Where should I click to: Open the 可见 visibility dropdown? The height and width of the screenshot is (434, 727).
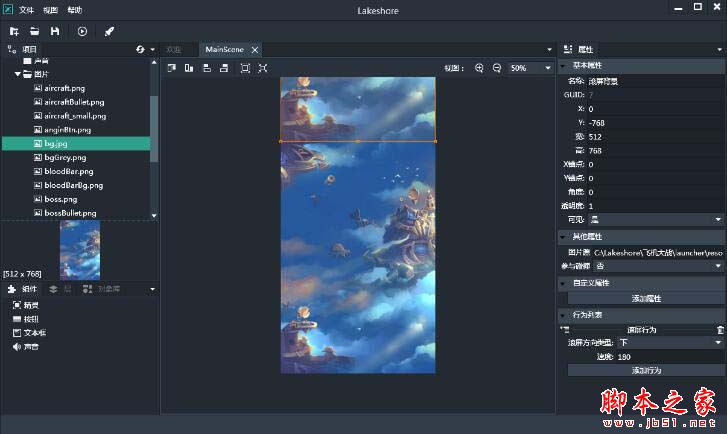656,220
